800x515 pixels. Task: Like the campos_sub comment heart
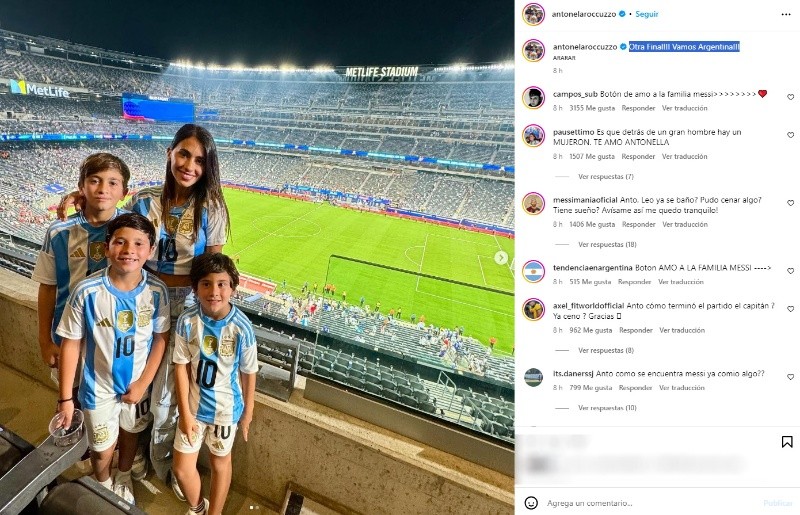pos(790,97)
